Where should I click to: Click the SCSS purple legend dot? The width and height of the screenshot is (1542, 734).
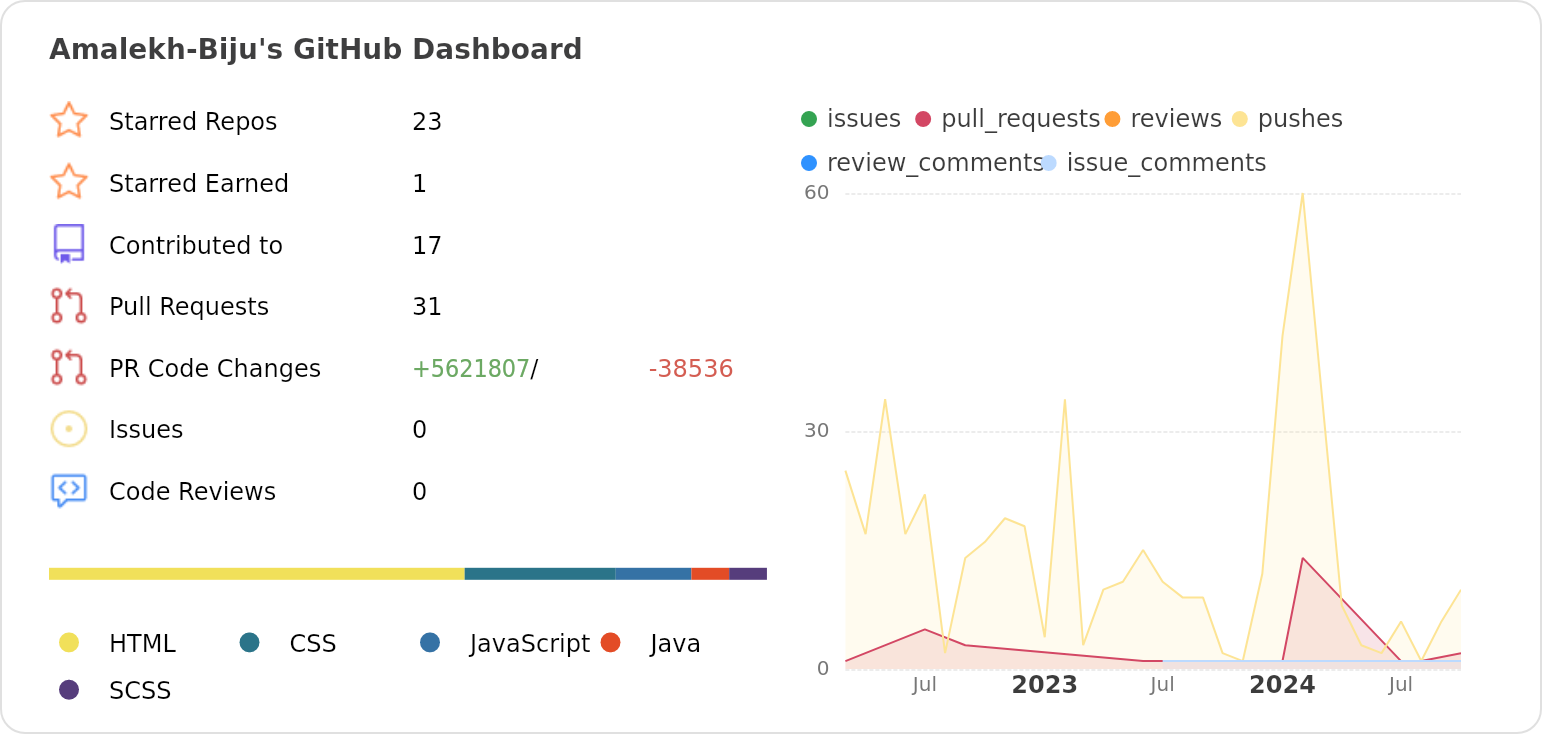point(69,689)
